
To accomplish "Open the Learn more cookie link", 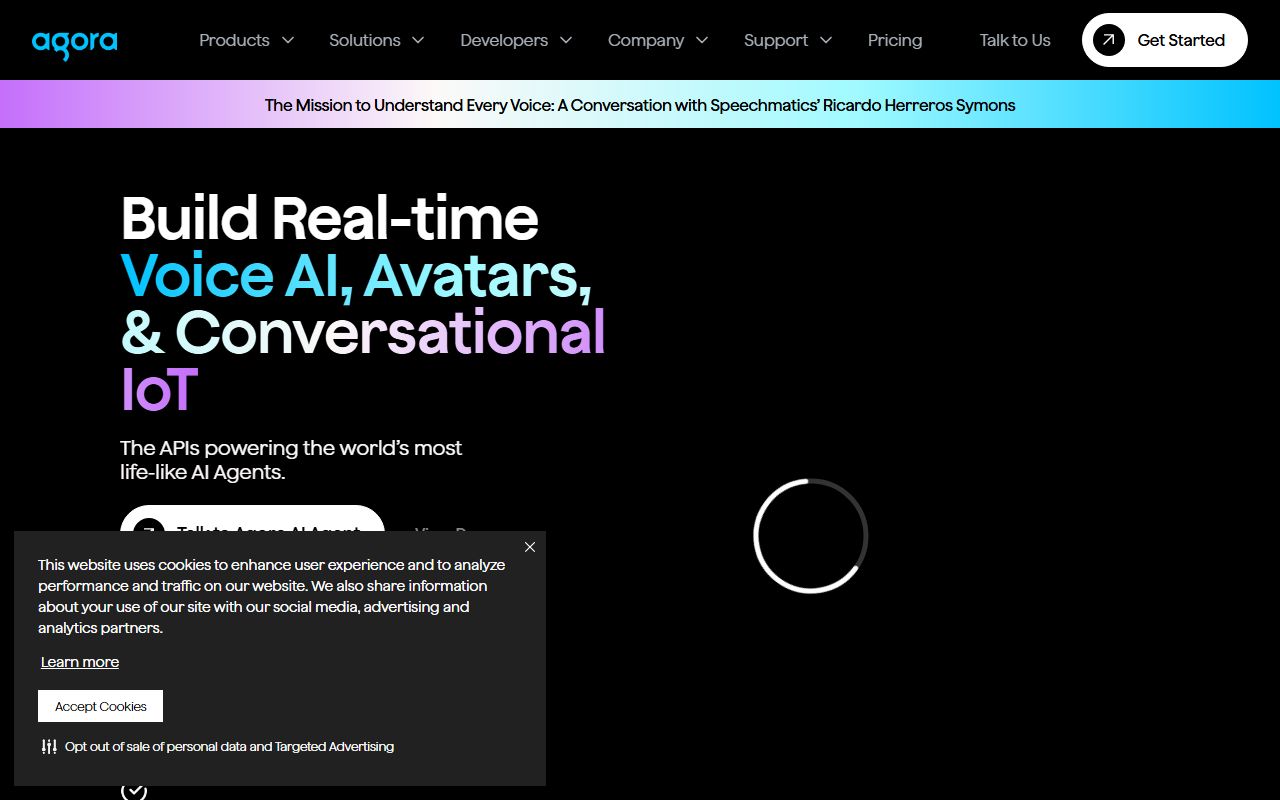I will coord(80,662).
